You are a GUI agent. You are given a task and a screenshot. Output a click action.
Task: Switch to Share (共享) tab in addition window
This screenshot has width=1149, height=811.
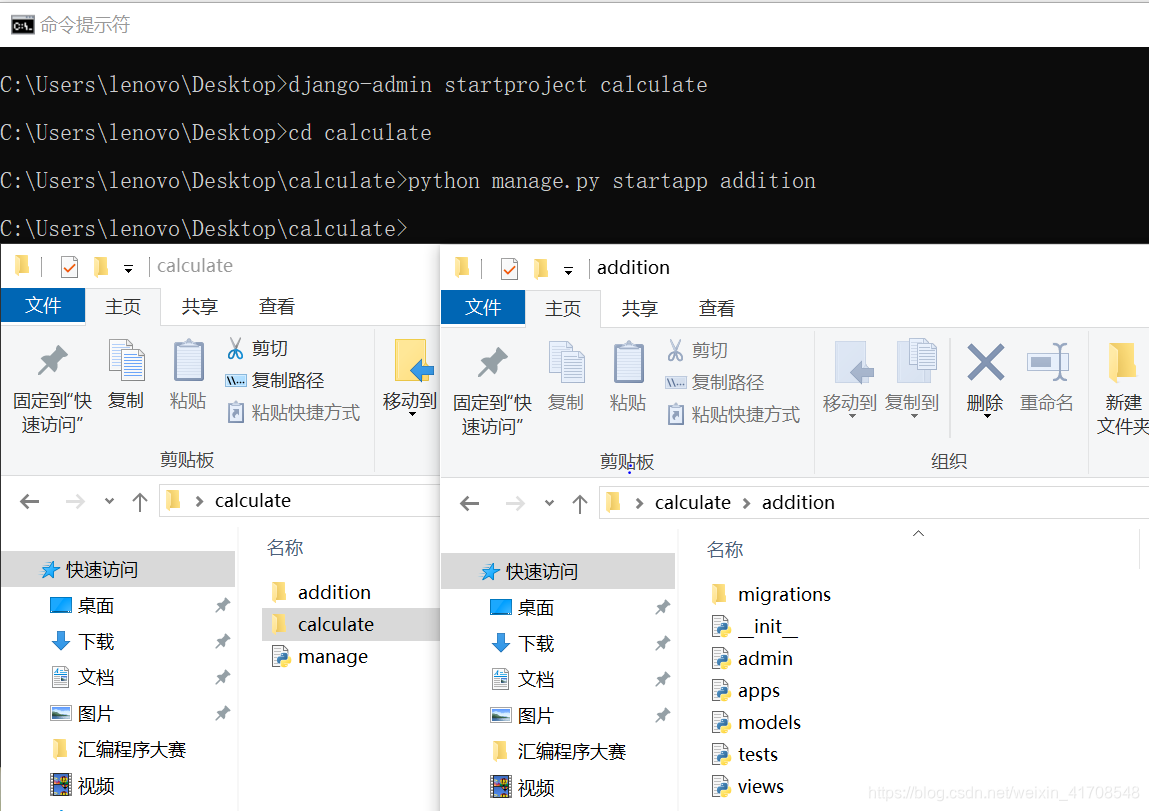pos(640,308)
